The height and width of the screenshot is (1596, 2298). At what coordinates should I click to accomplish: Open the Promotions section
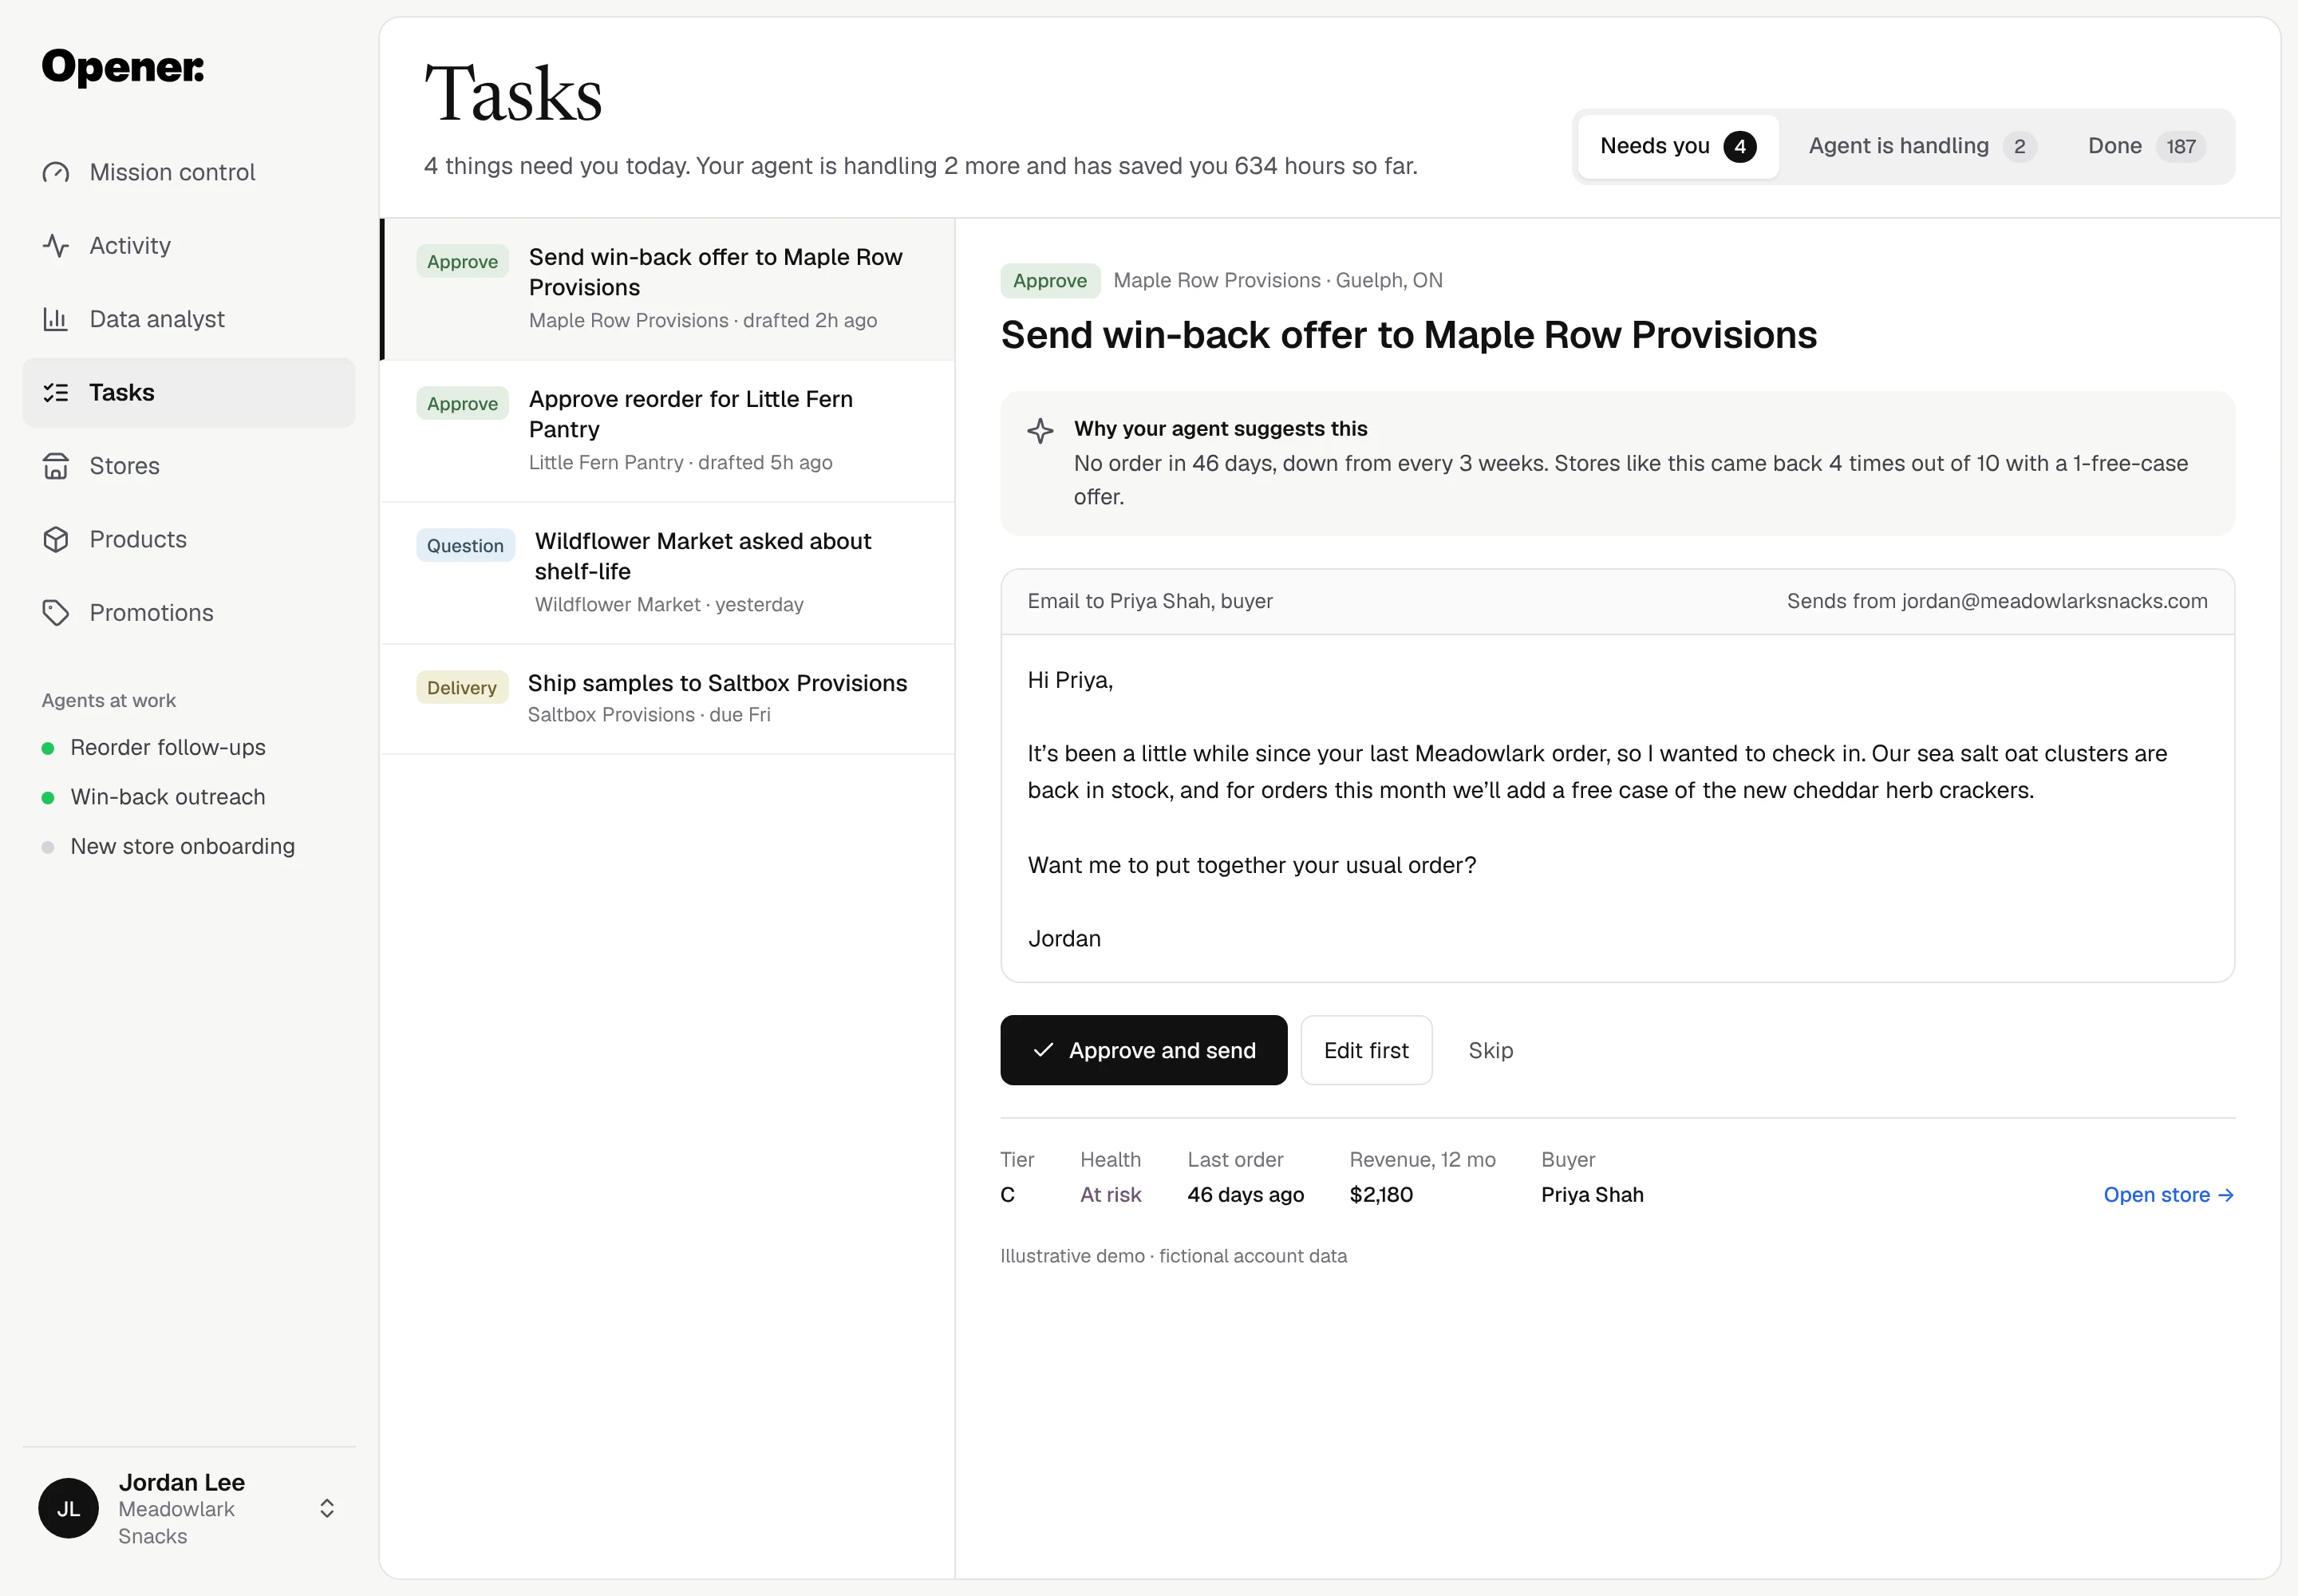click(x=189, y=613)
